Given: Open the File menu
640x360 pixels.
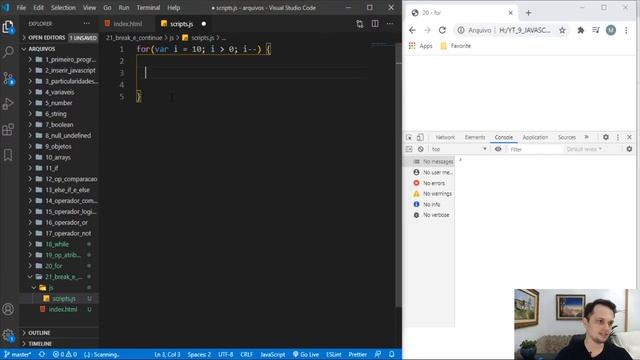Looking at the screenshot, I should (21, 8).
